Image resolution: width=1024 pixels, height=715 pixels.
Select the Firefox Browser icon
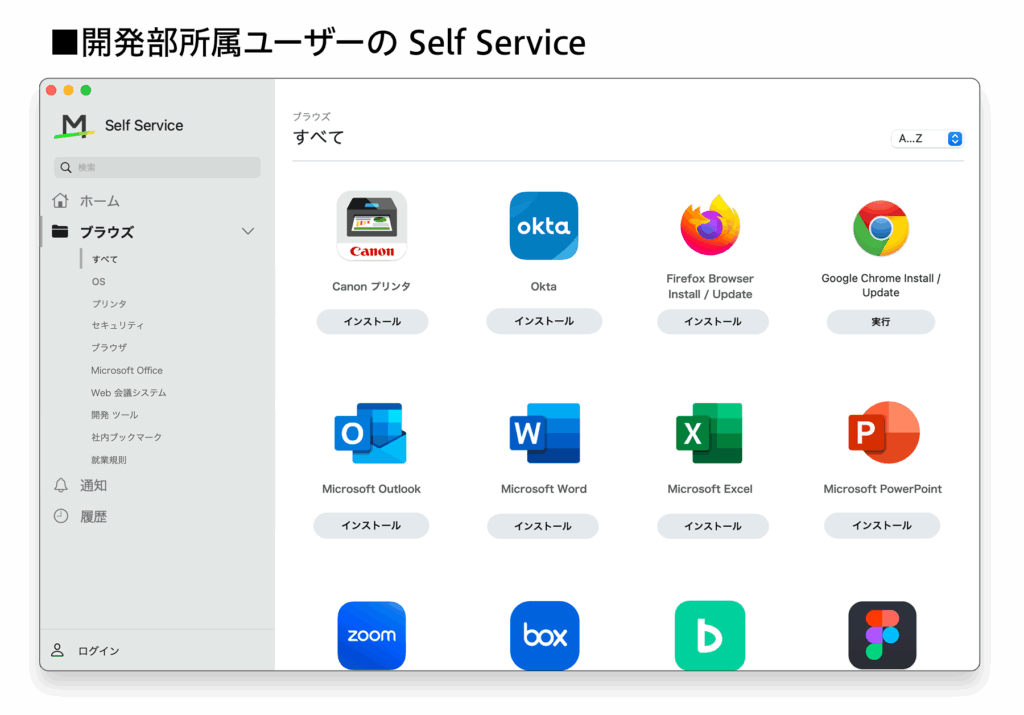(x=710, y=226)
